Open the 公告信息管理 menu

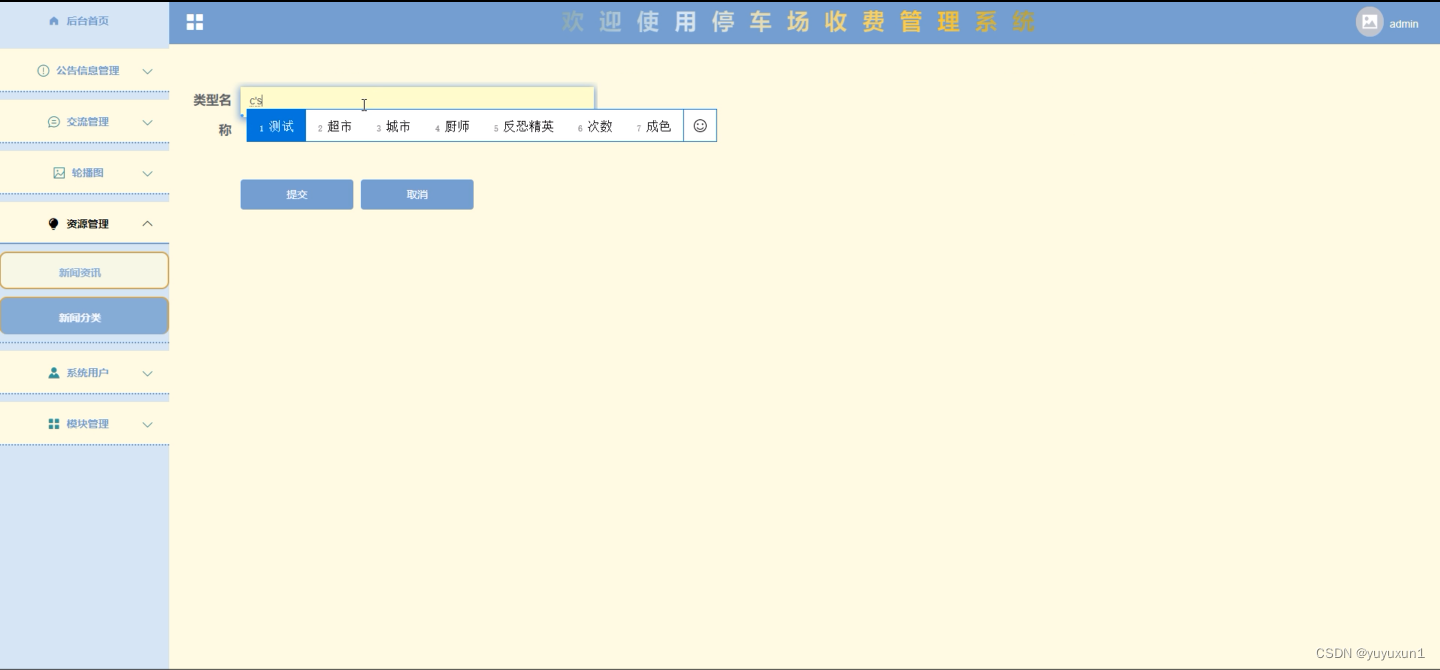[x=84, y=71]
